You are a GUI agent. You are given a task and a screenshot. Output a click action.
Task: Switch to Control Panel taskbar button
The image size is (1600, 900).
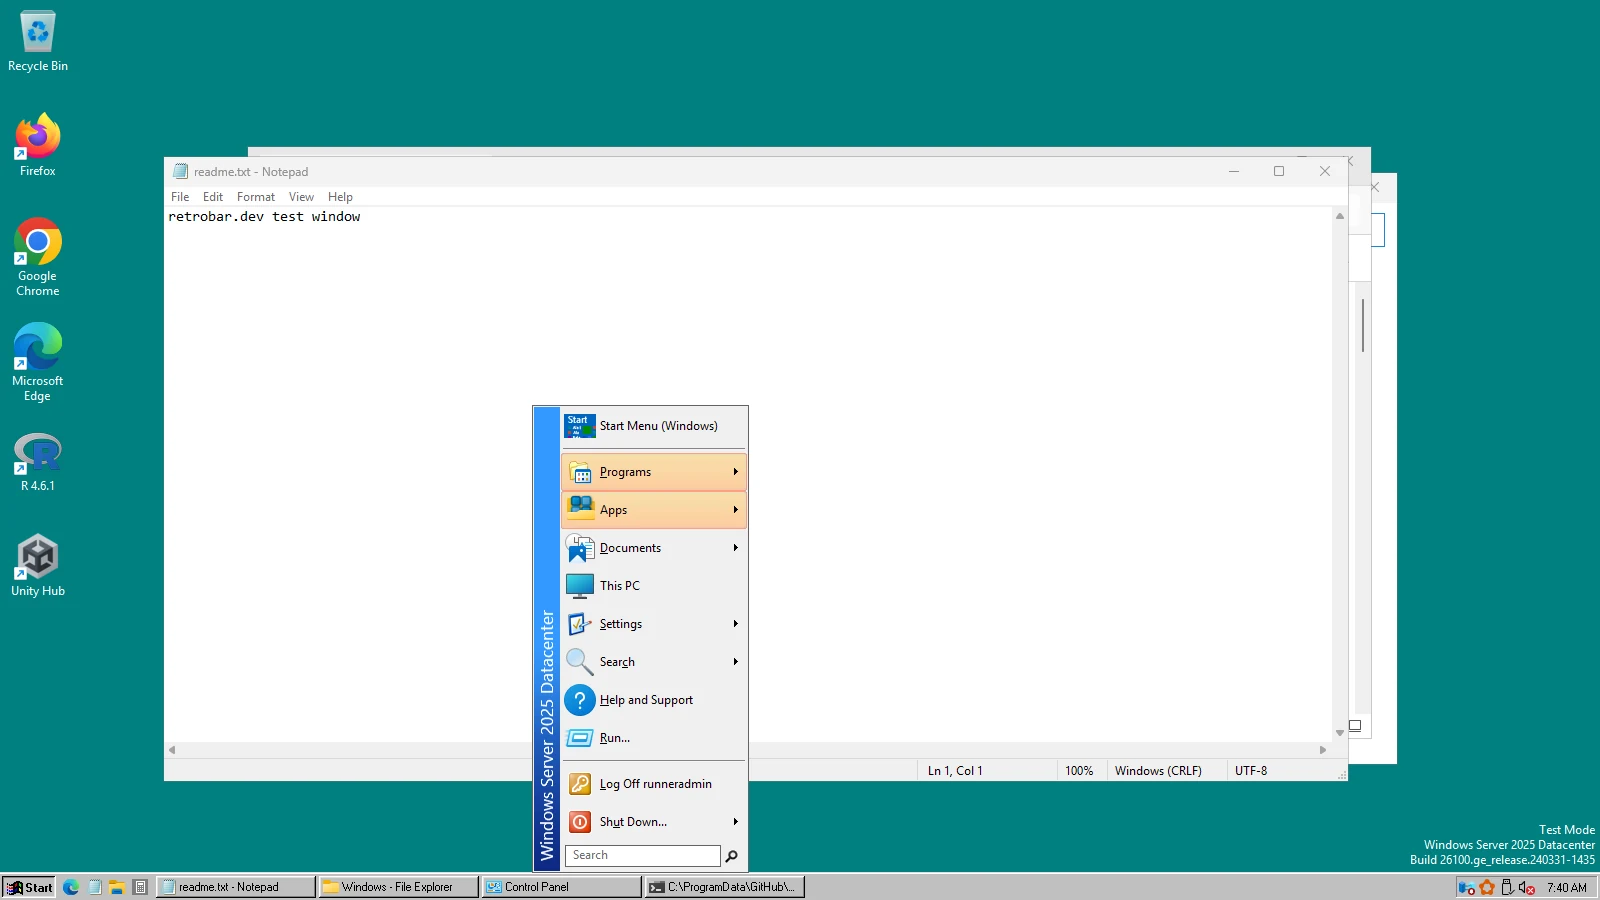click(561, 887)
